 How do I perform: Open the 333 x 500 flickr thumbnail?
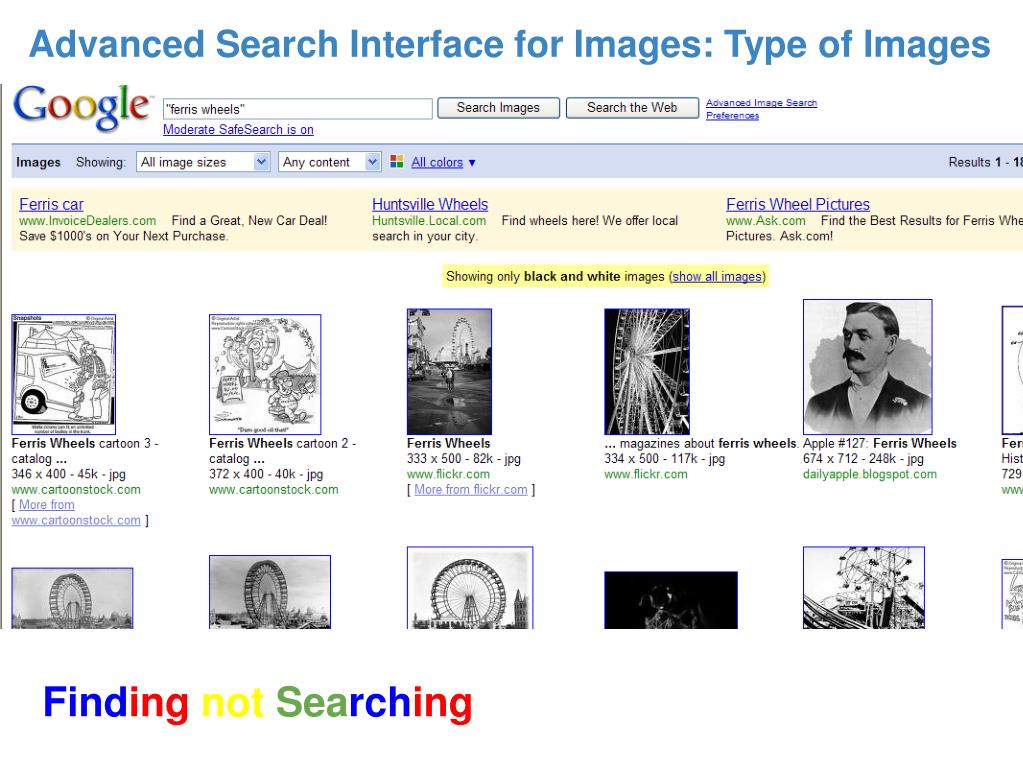(449, 372)
